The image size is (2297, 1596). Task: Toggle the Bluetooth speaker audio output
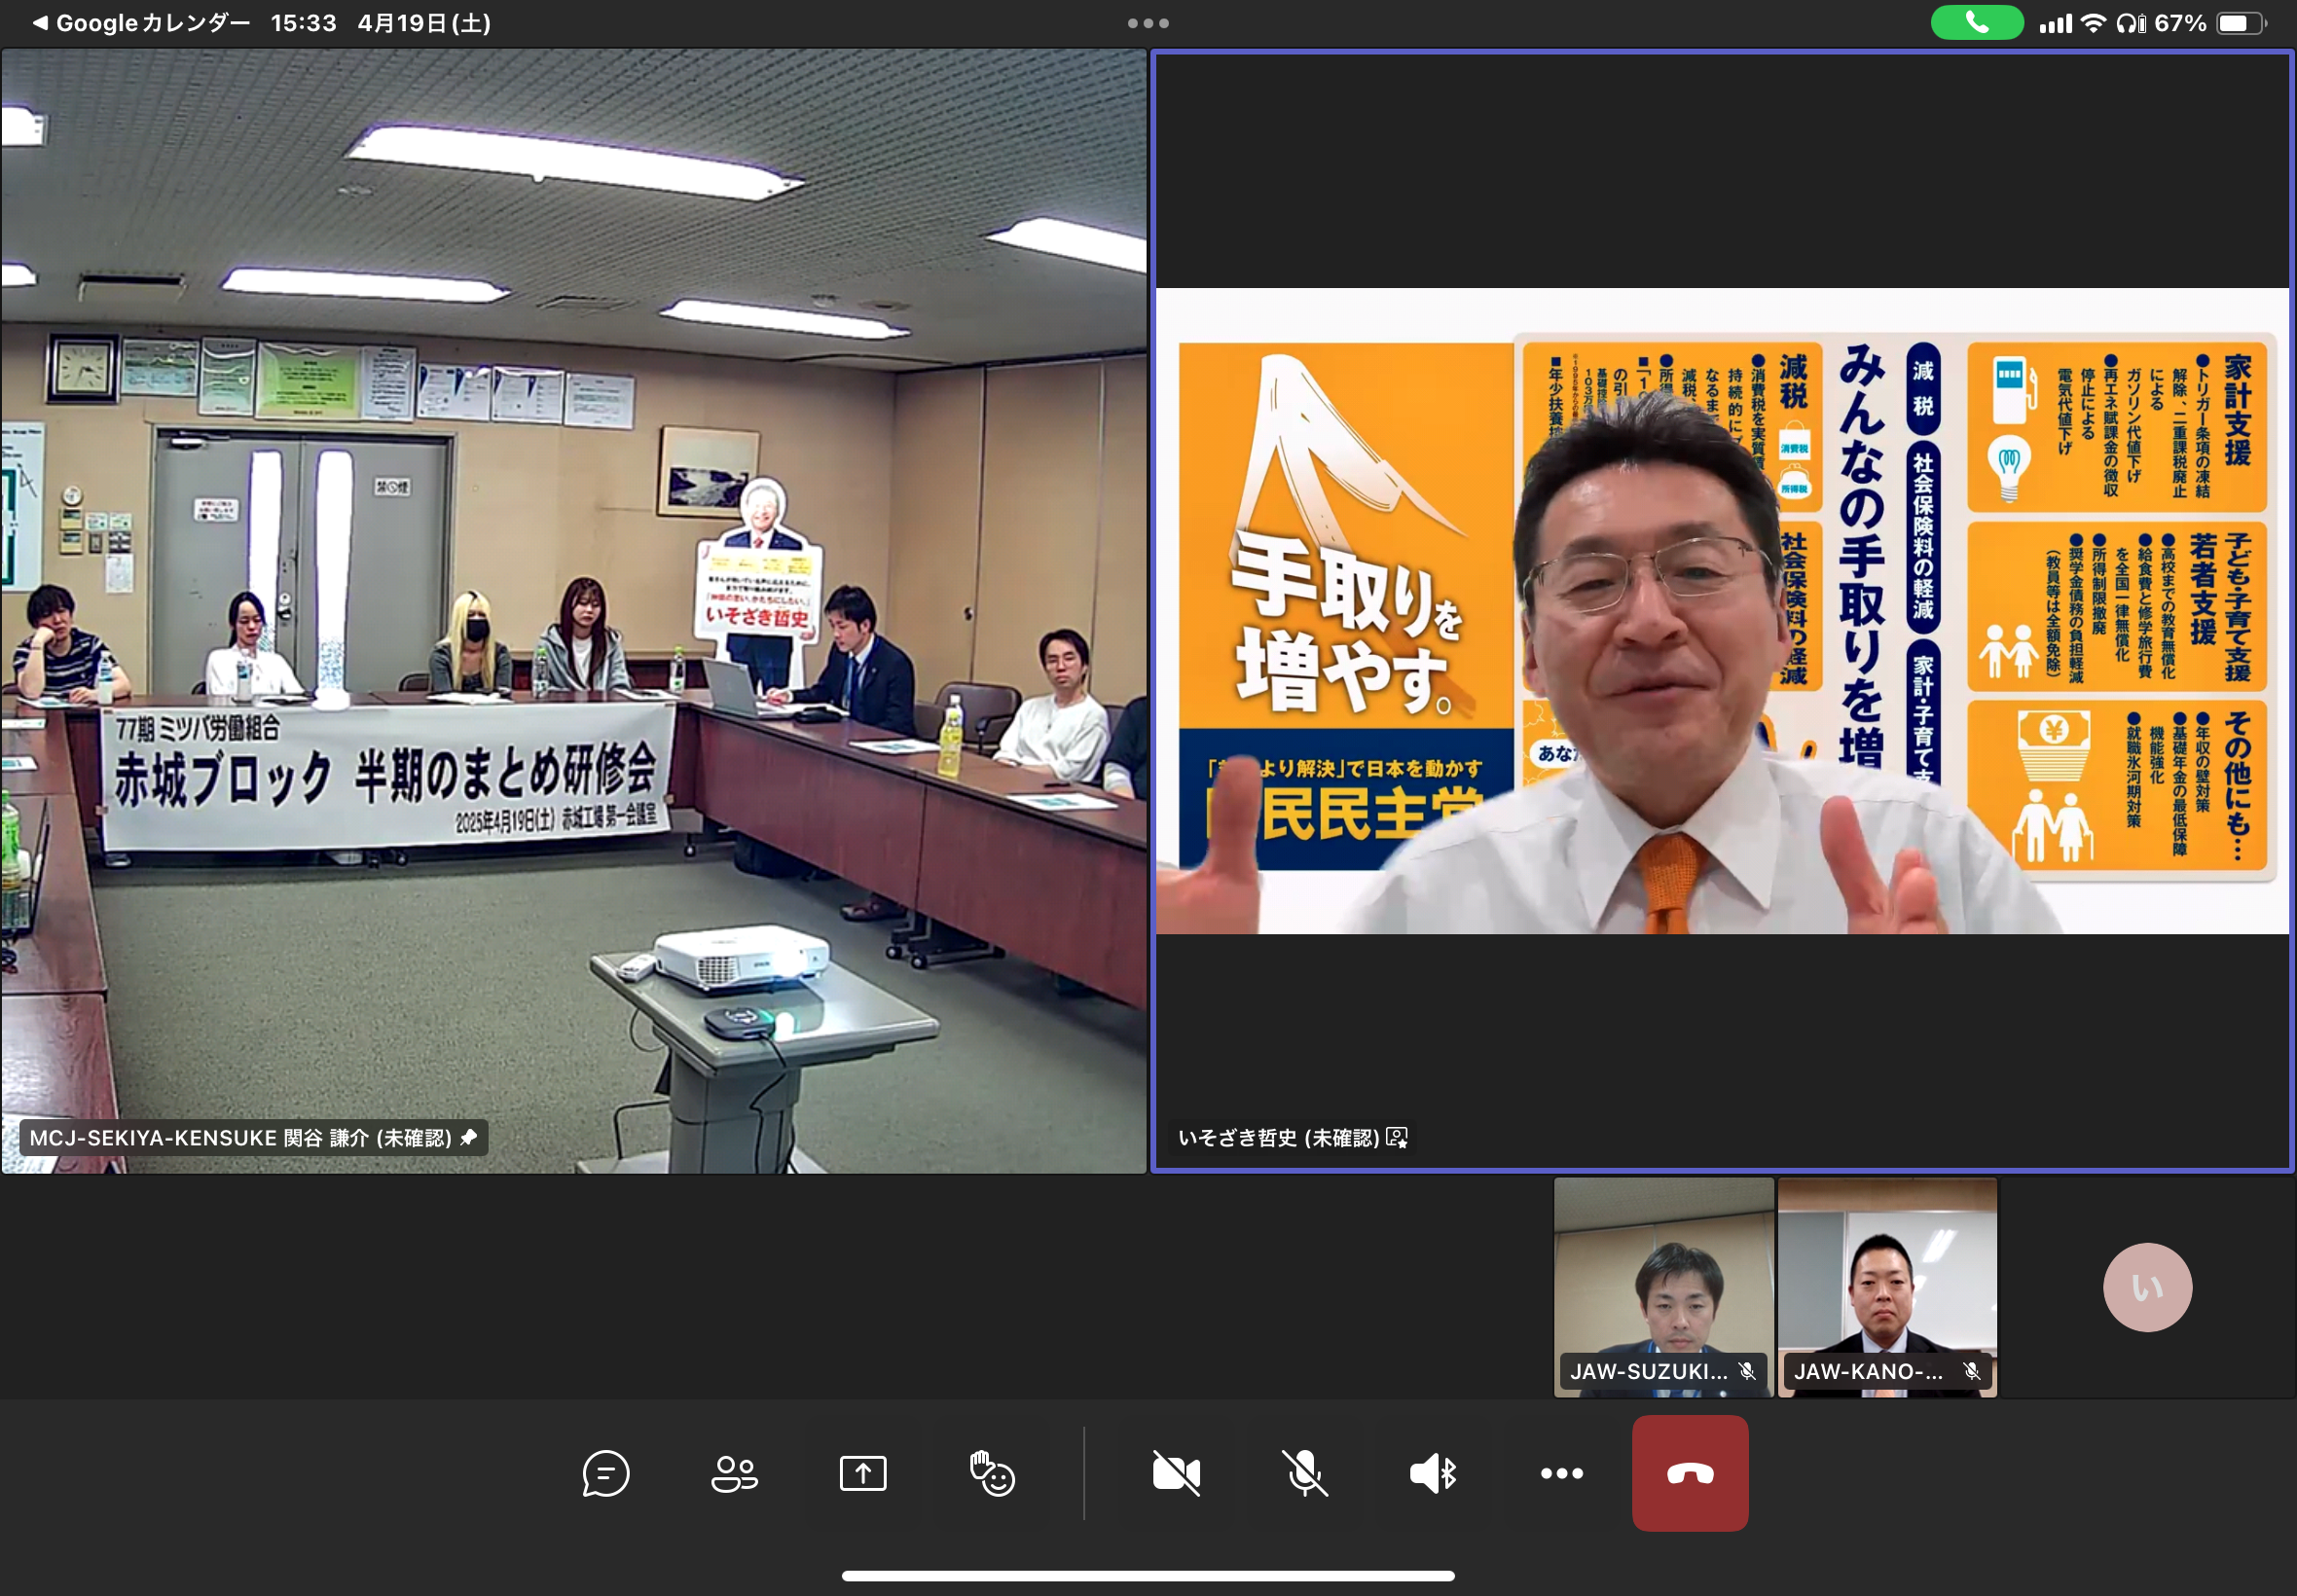1432,1473
